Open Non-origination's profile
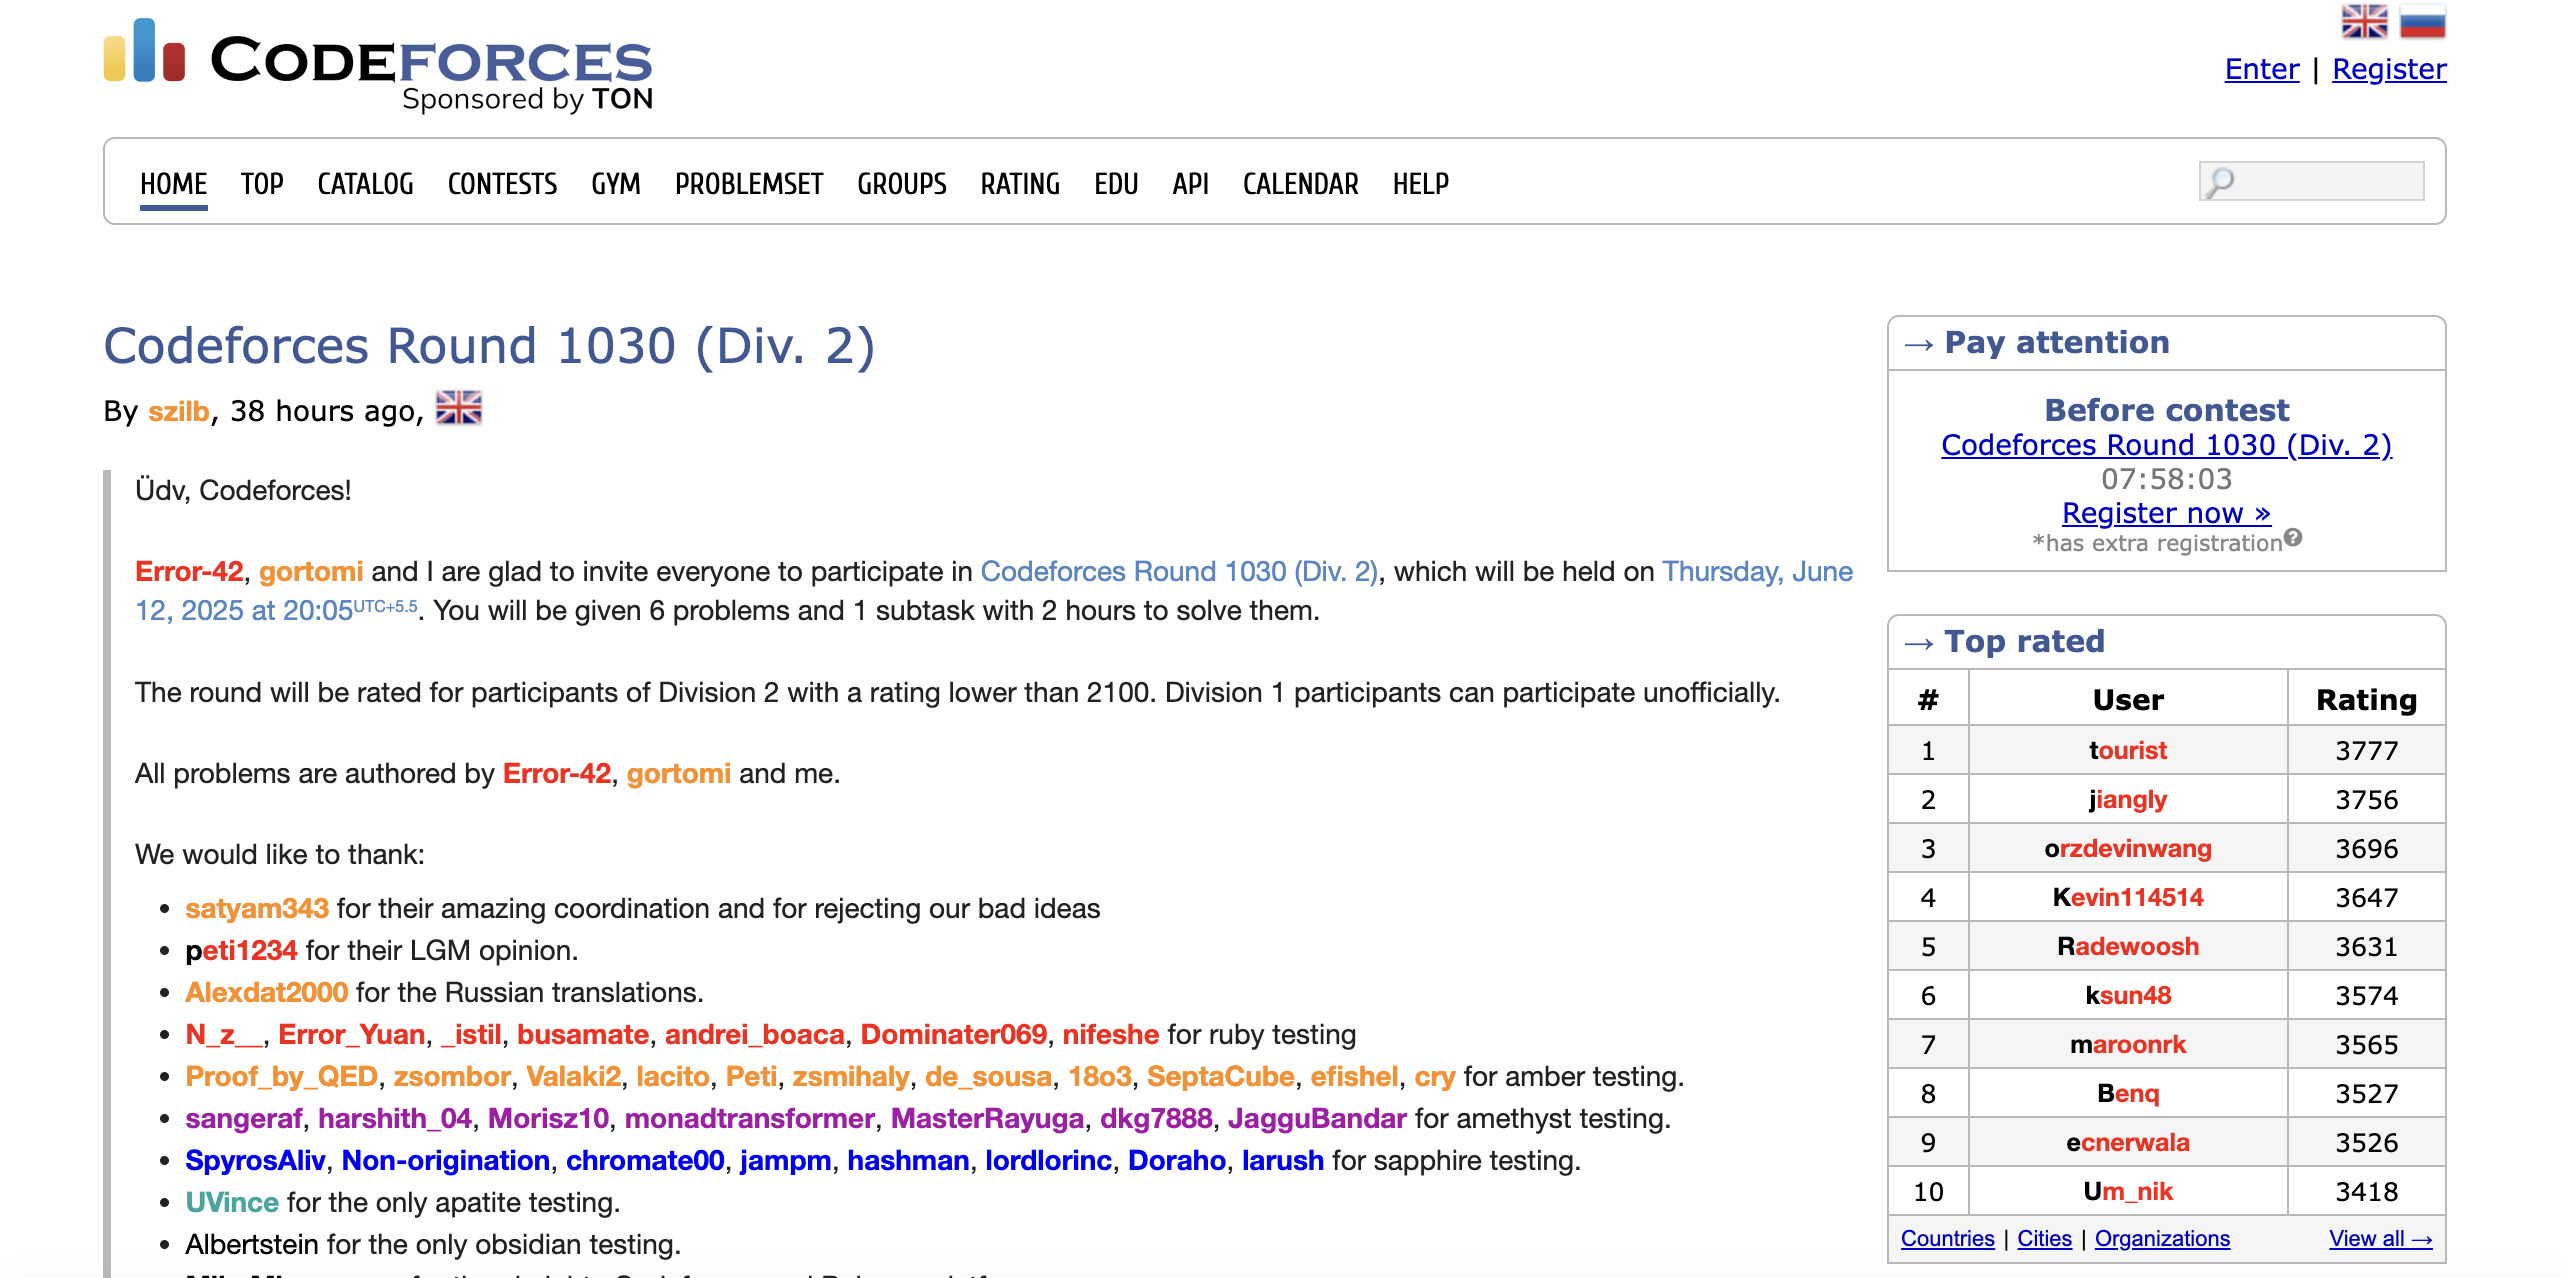This screenshot has height=1278, width=2566. (445, 1160)
